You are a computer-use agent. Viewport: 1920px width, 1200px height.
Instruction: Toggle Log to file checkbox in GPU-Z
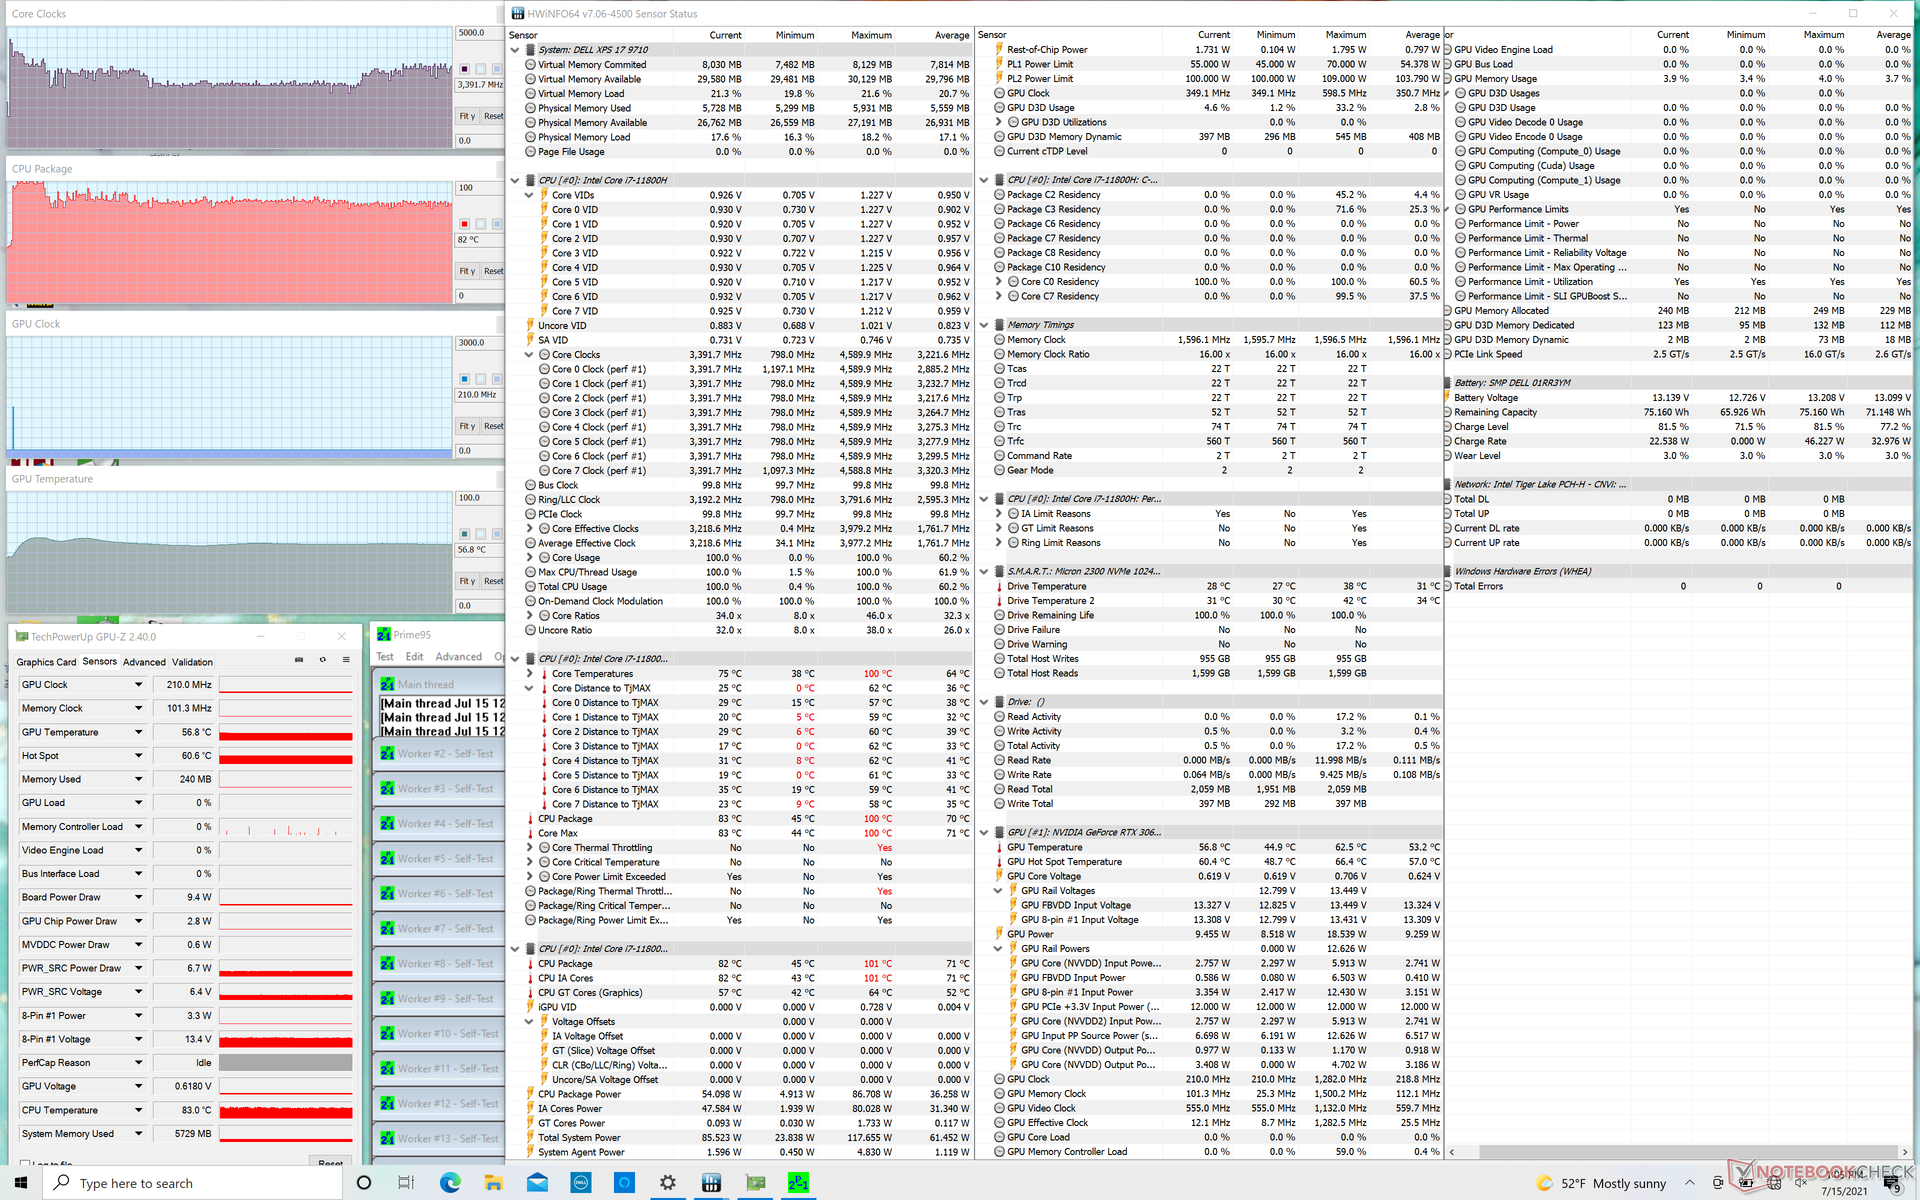tap(25, 1164)
